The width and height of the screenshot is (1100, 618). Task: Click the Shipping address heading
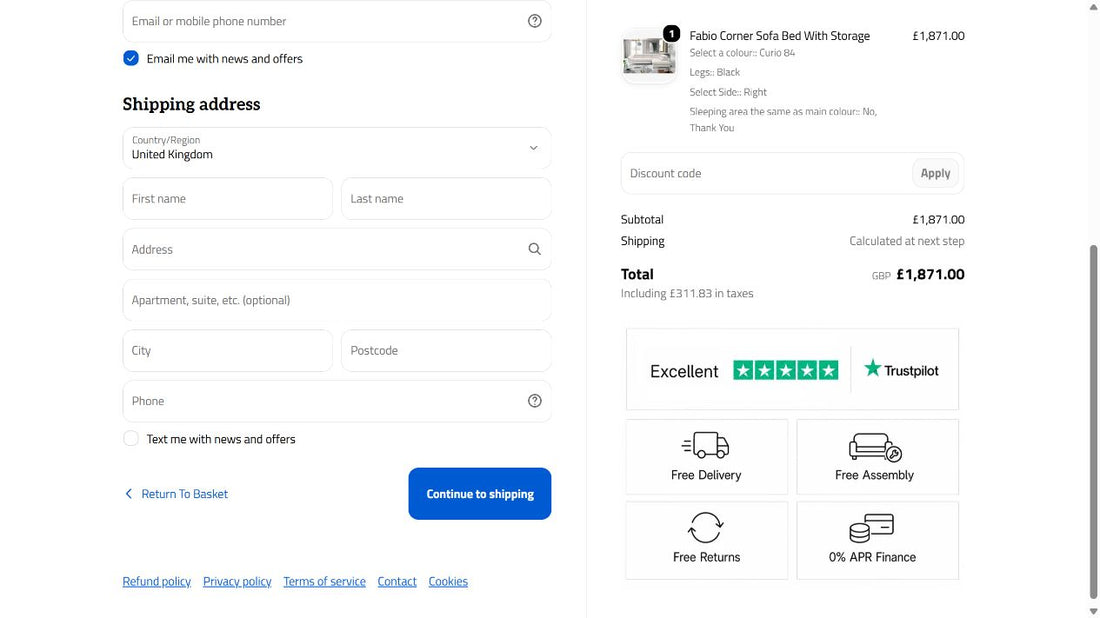[192, 105]
